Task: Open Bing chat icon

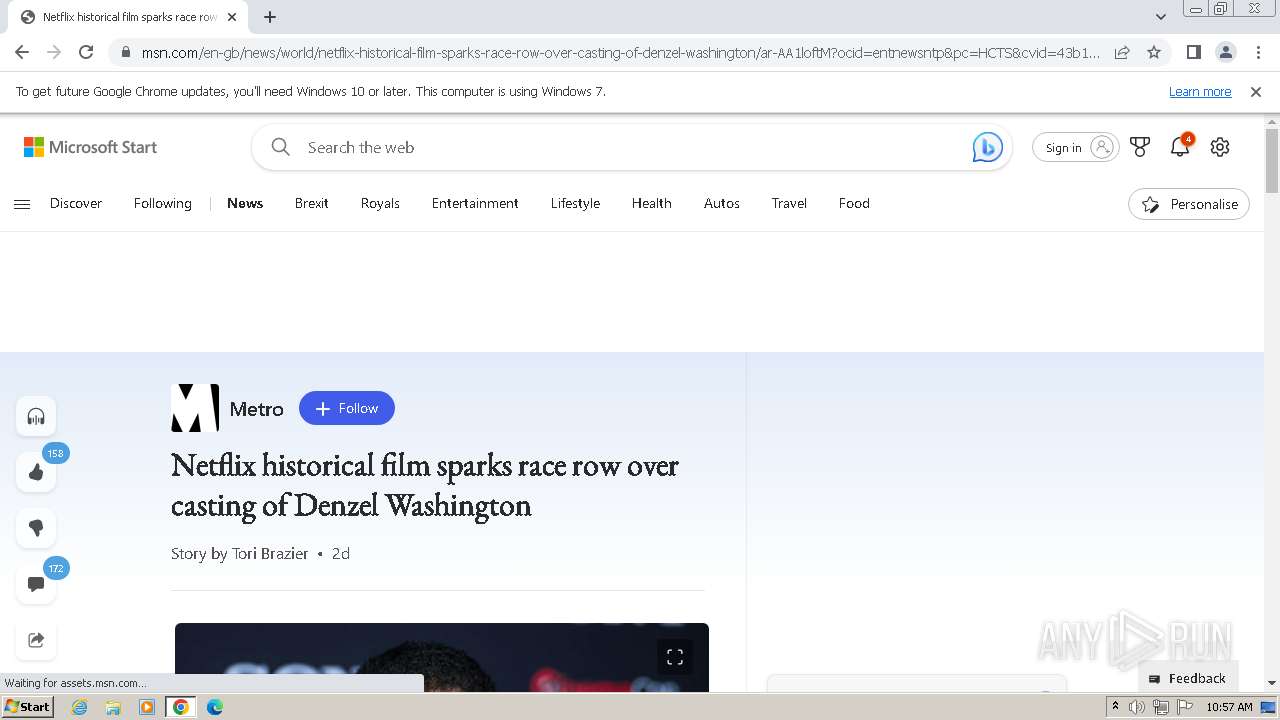Action: 987,147
